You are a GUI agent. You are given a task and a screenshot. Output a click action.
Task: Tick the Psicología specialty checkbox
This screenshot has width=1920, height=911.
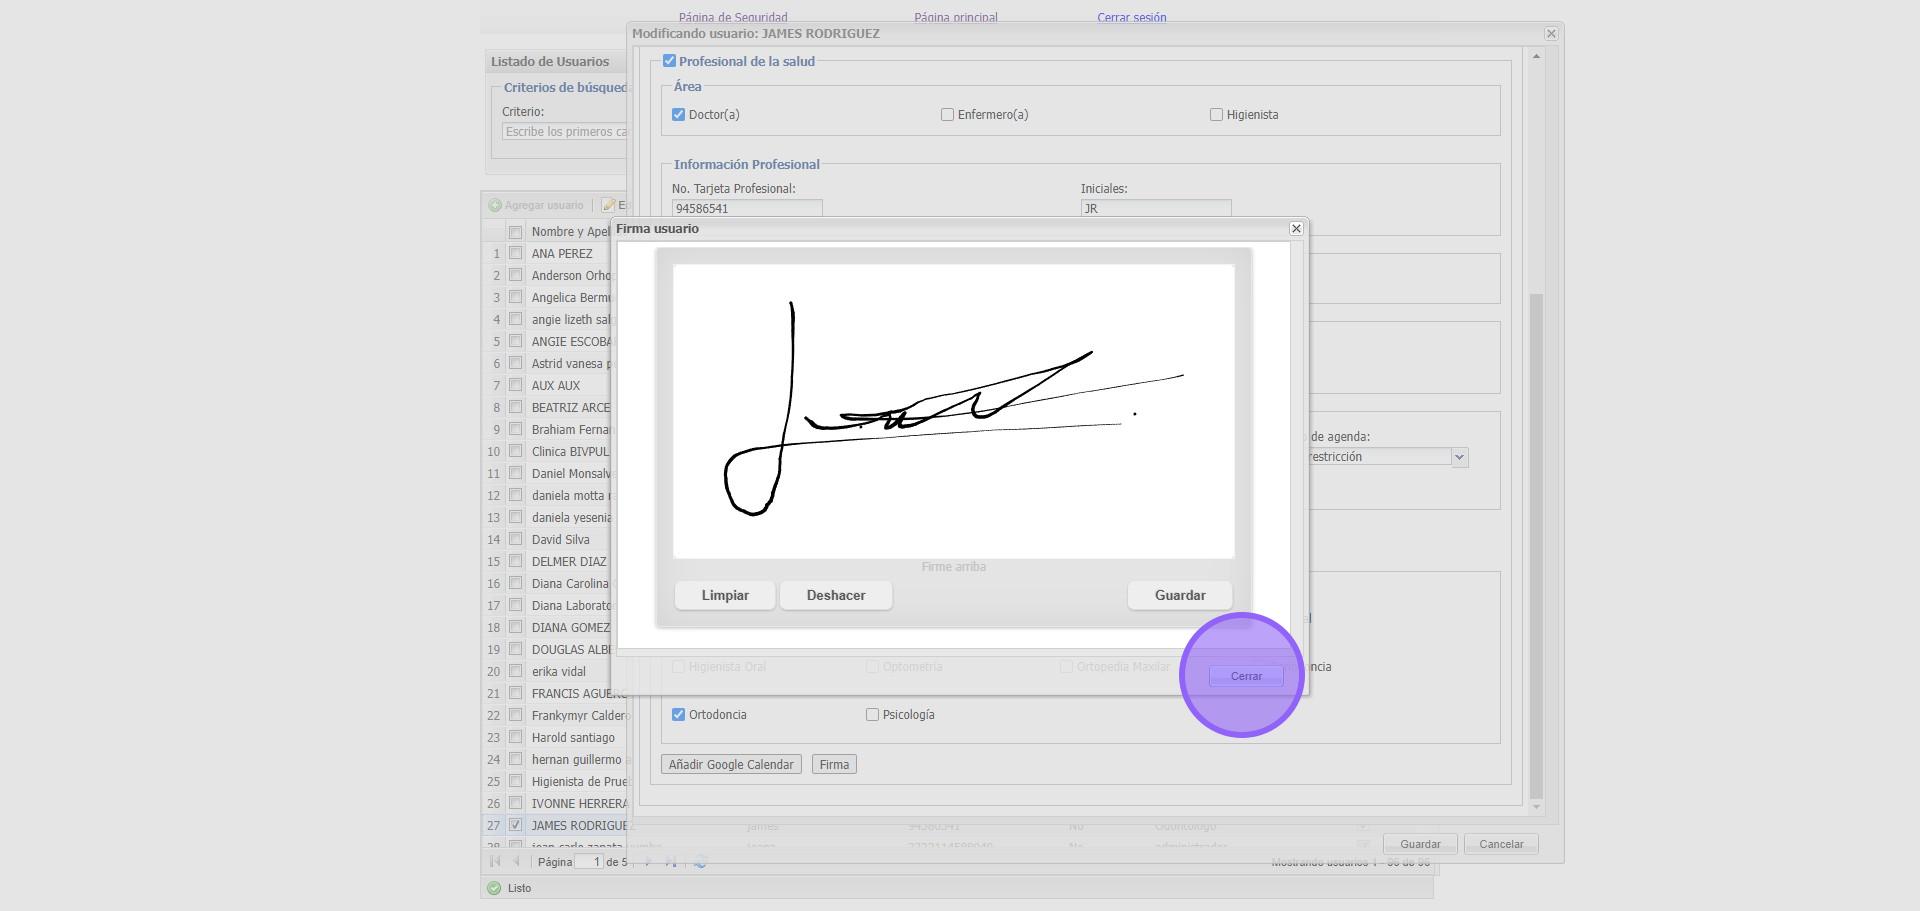tap(872, 715)
